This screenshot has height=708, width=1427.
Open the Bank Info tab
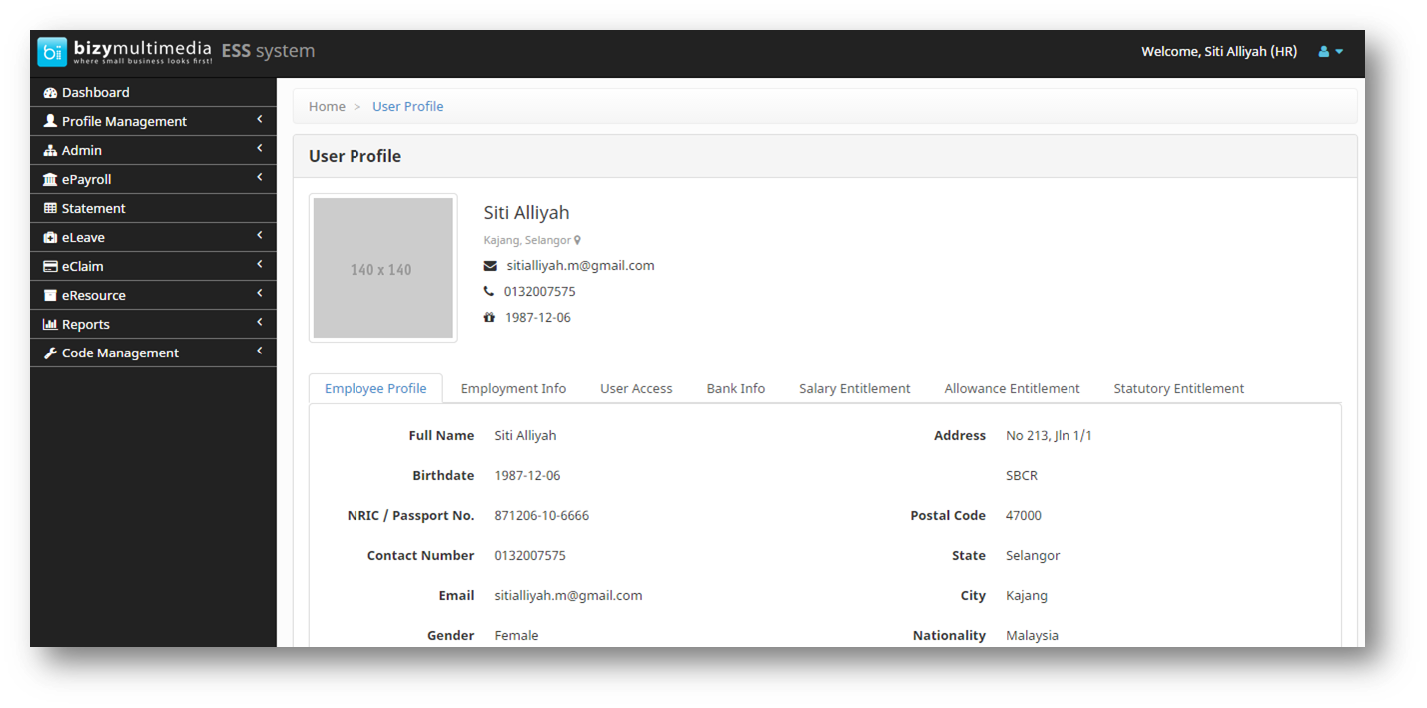click(735, 389)
